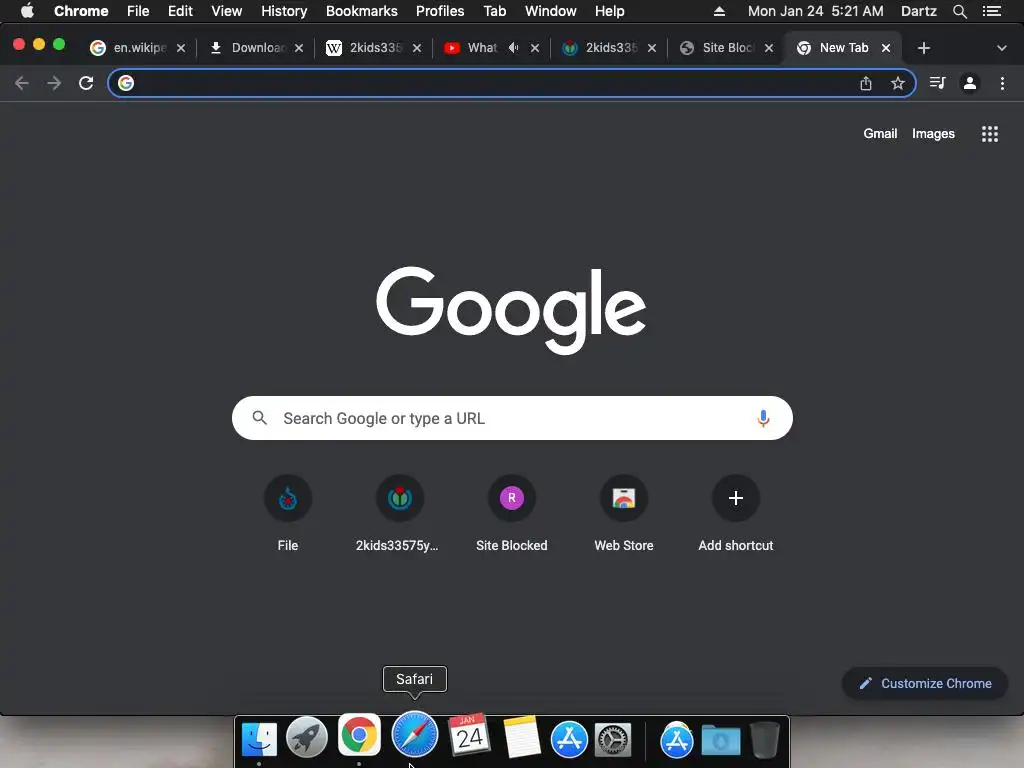Start a voice search with the microphone

(763, 418)
